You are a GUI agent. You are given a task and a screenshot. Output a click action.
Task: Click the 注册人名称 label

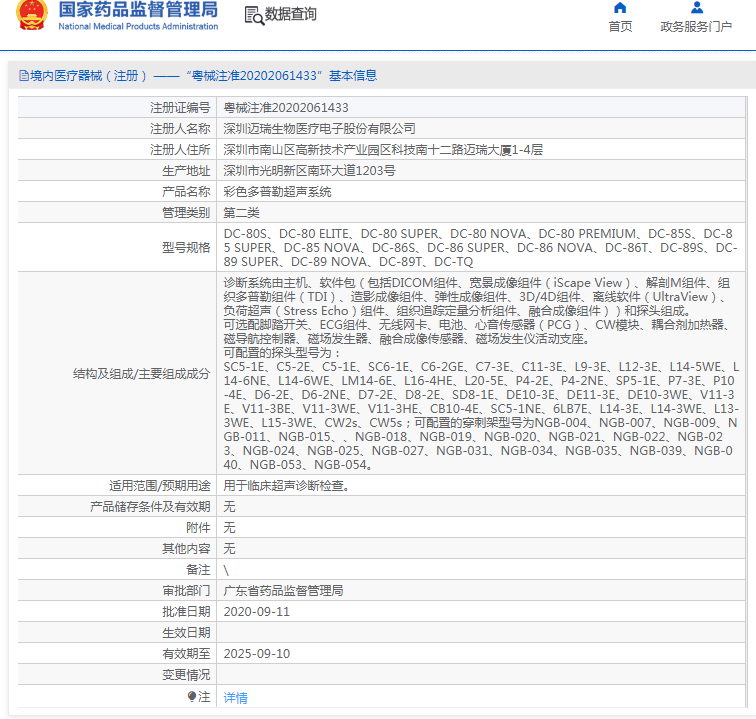180,129
